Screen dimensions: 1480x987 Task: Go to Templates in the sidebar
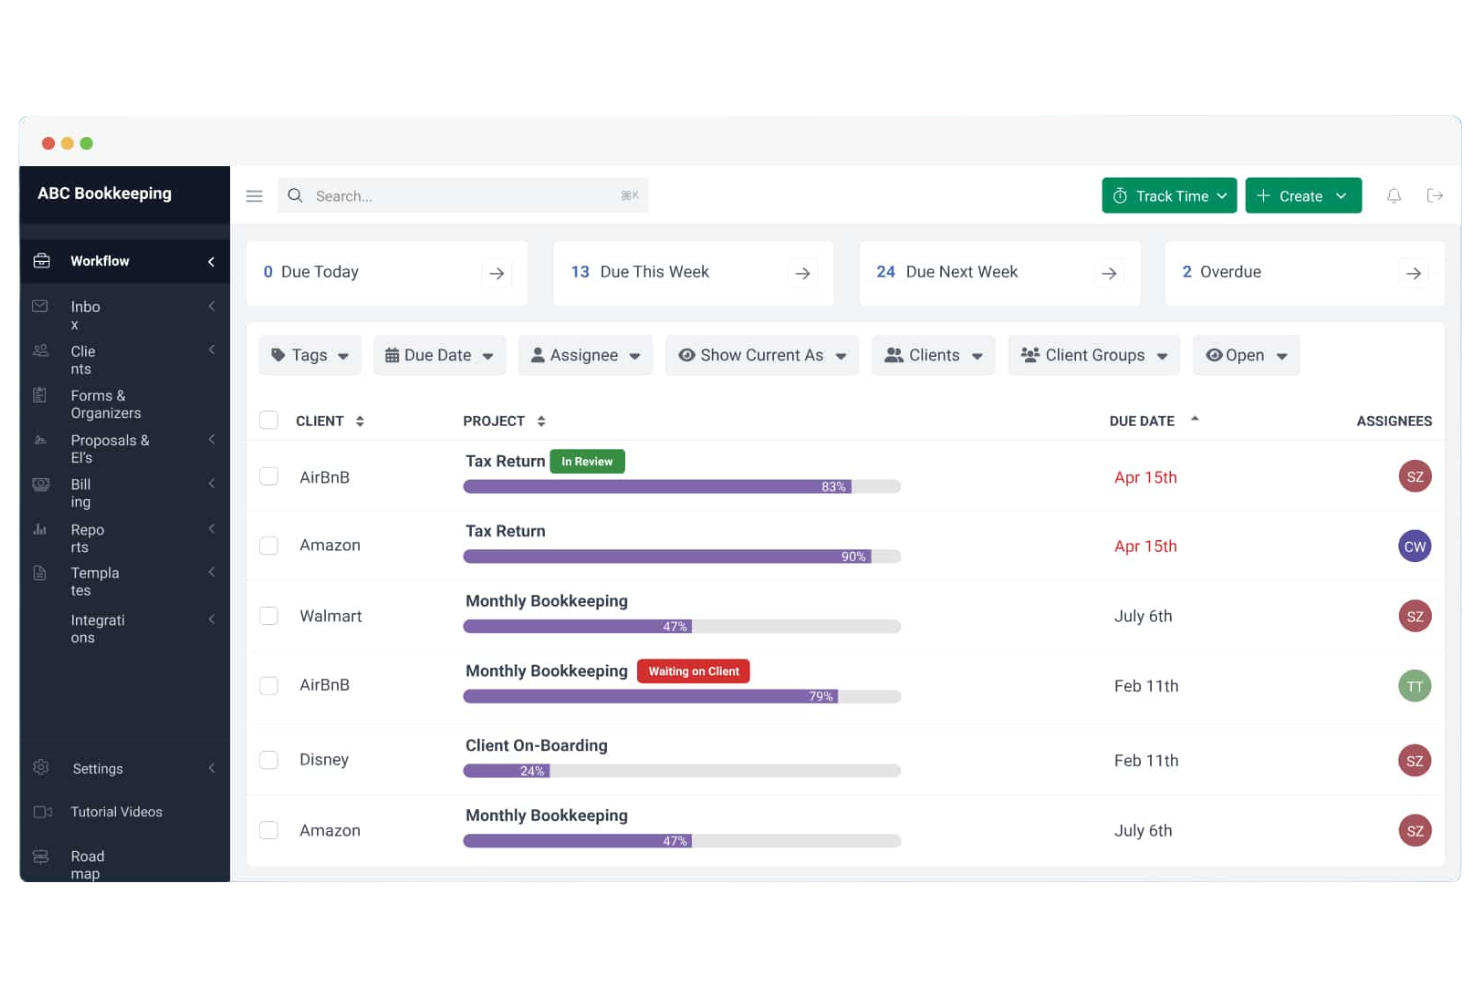pos(95,581)
